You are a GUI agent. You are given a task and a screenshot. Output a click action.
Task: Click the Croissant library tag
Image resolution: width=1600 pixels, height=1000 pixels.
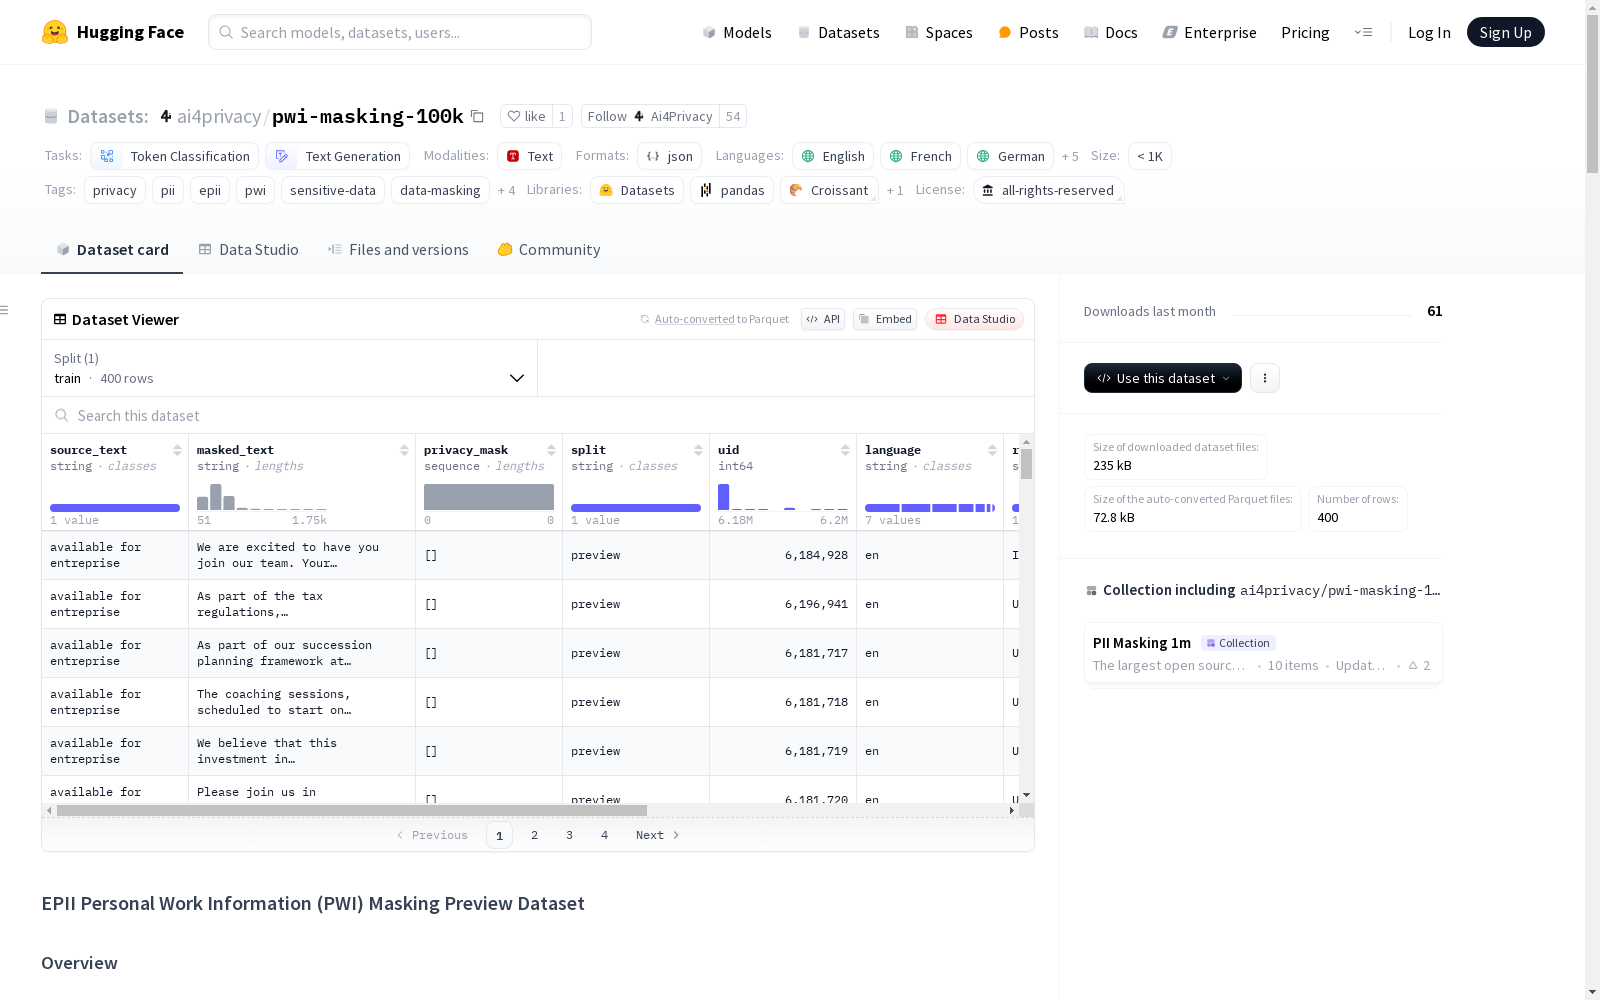click(829, 190)
